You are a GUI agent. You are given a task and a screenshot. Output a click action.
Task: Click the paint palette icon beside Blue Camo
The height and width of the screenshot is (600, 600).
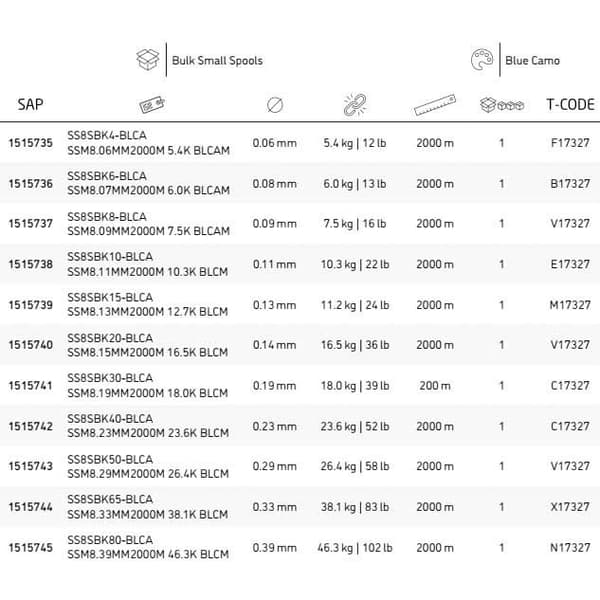point(482,59)
